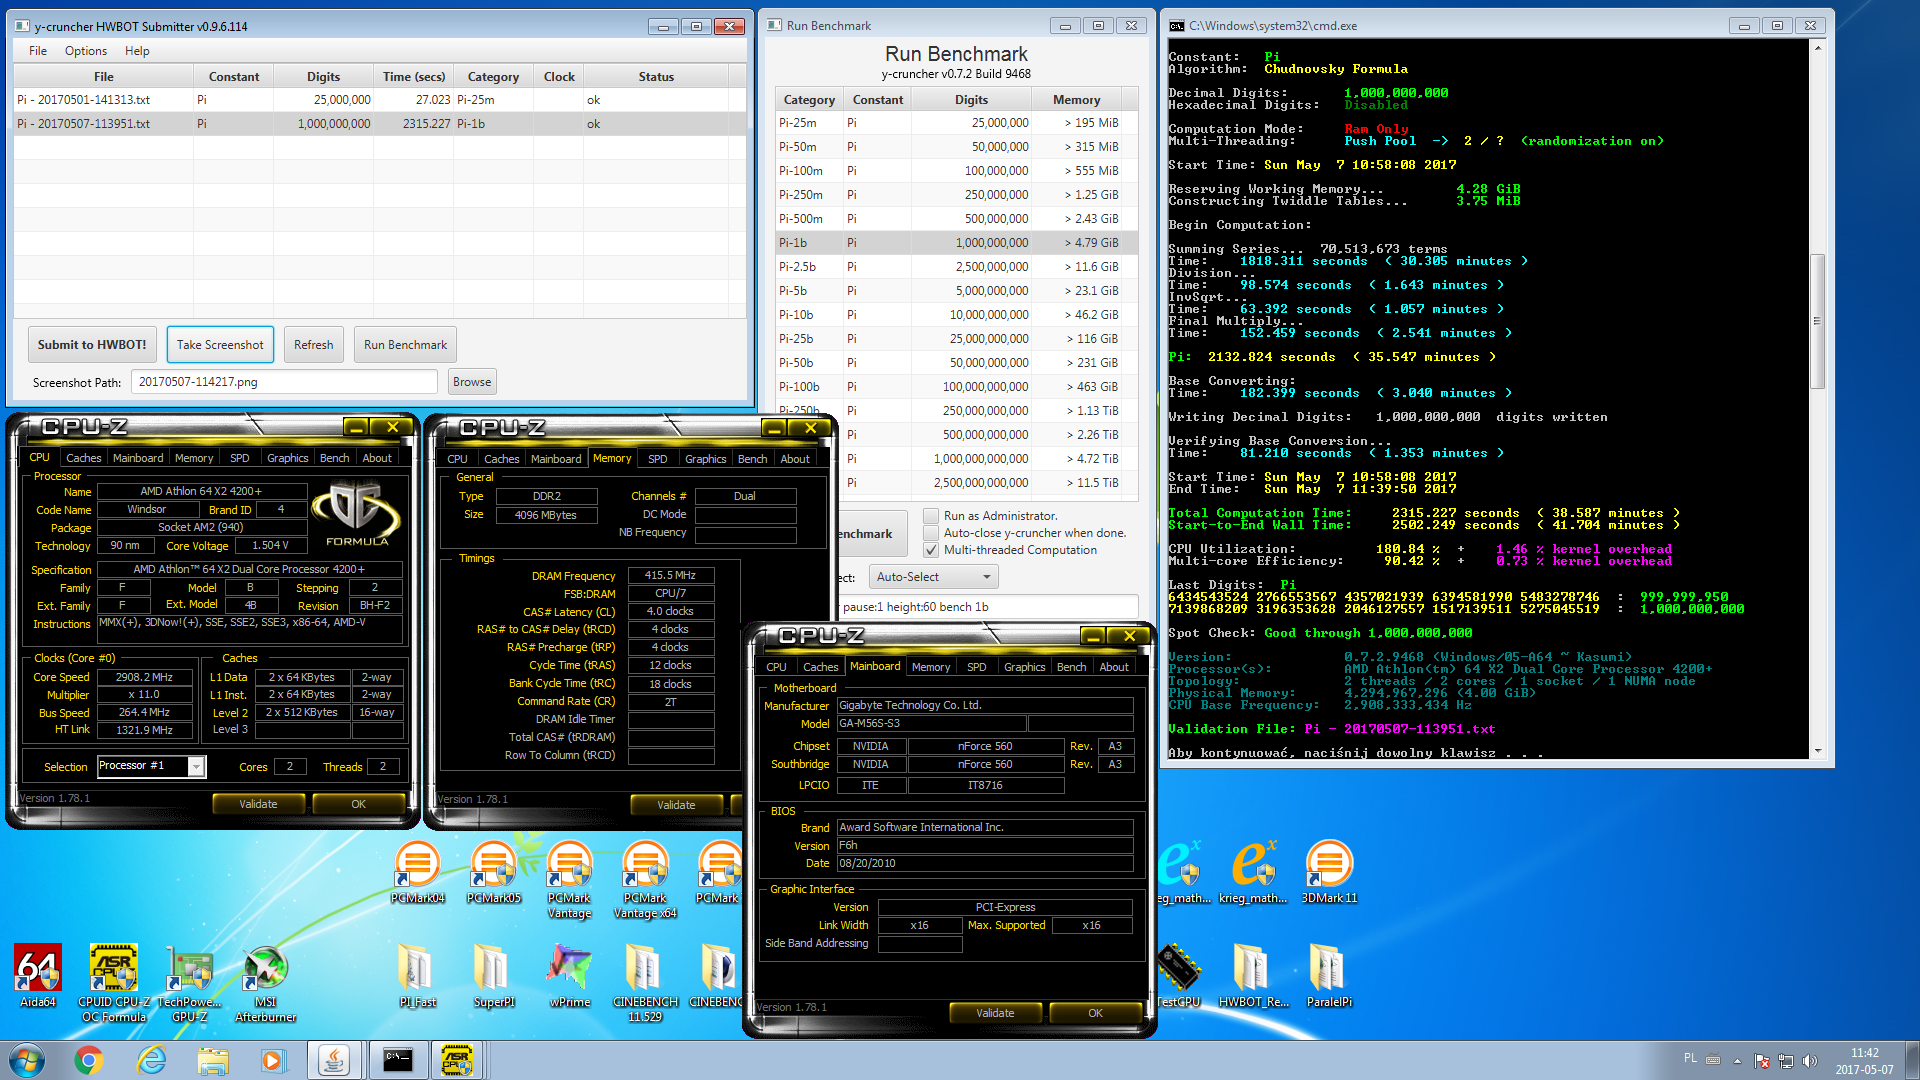
Task: Open the 3DMark11 desktop shortcut
Action: [1329, 872]
